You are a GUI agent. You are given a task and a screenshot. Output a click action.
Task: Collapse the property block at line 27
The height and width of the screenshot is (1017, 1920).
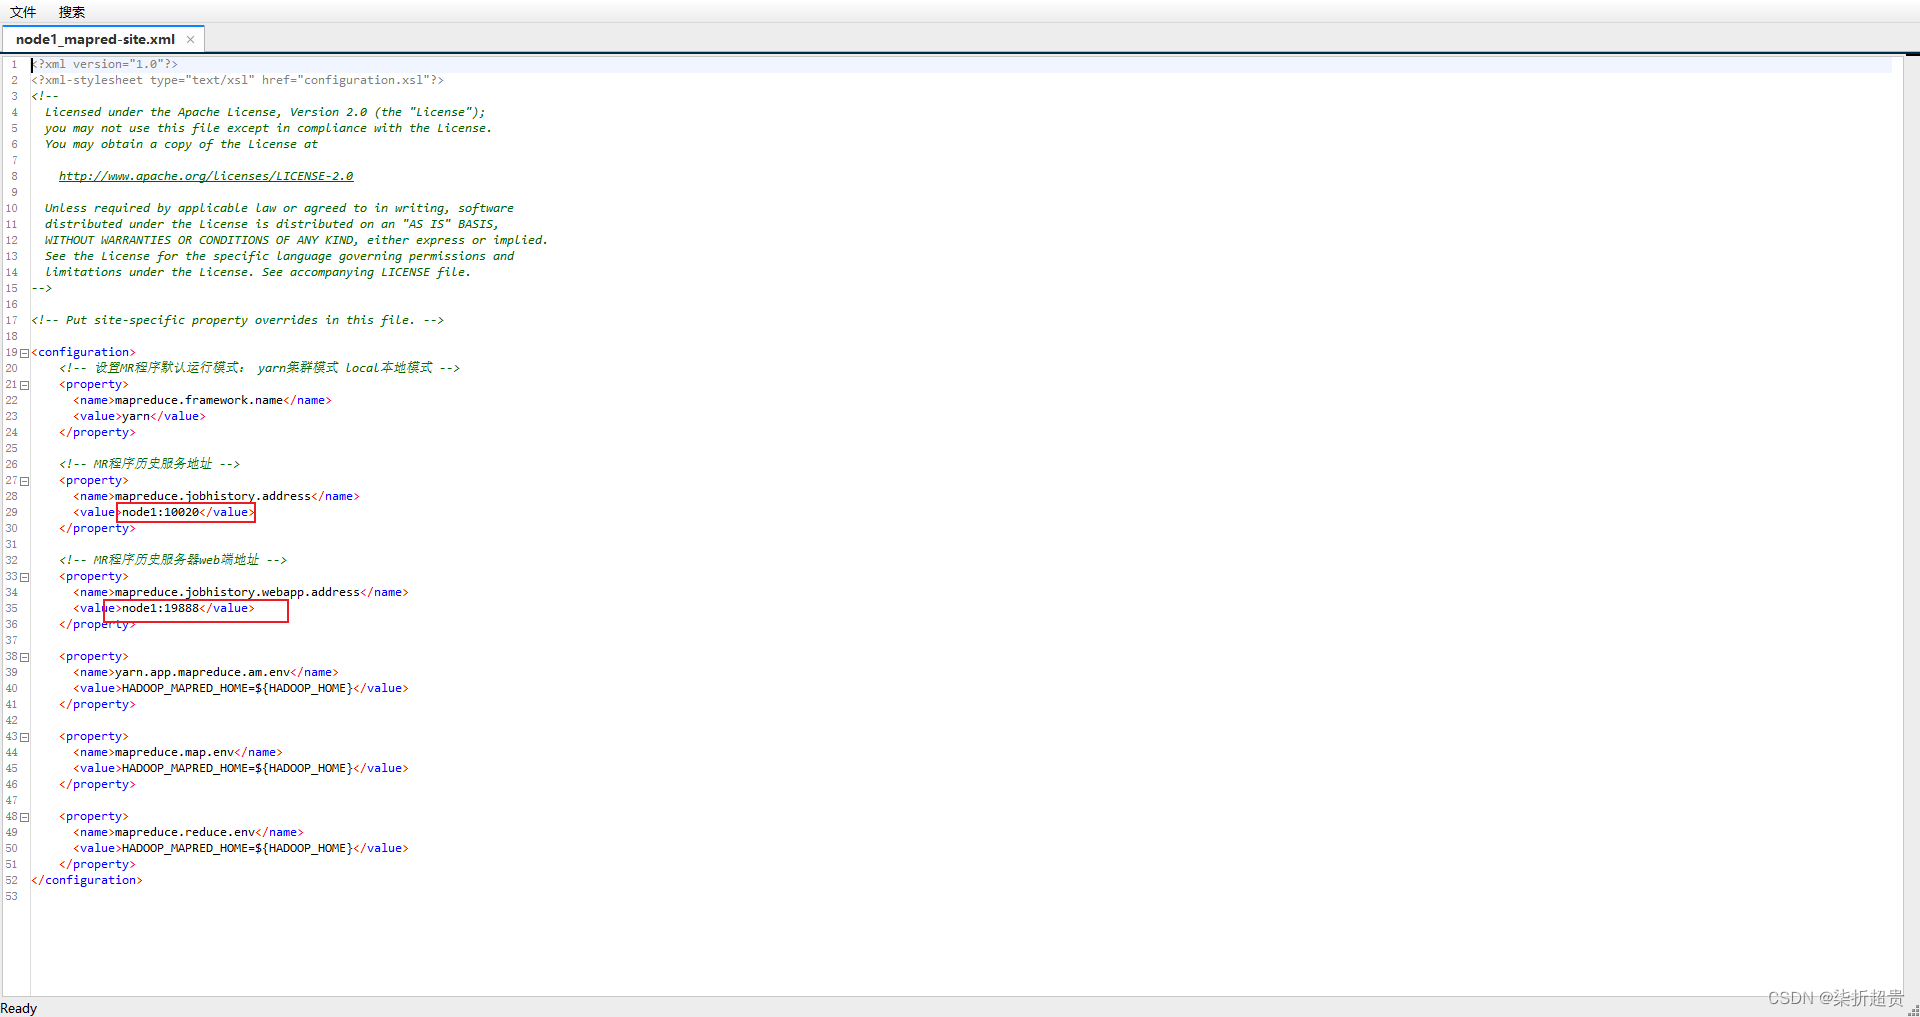(x=25, y=481)
